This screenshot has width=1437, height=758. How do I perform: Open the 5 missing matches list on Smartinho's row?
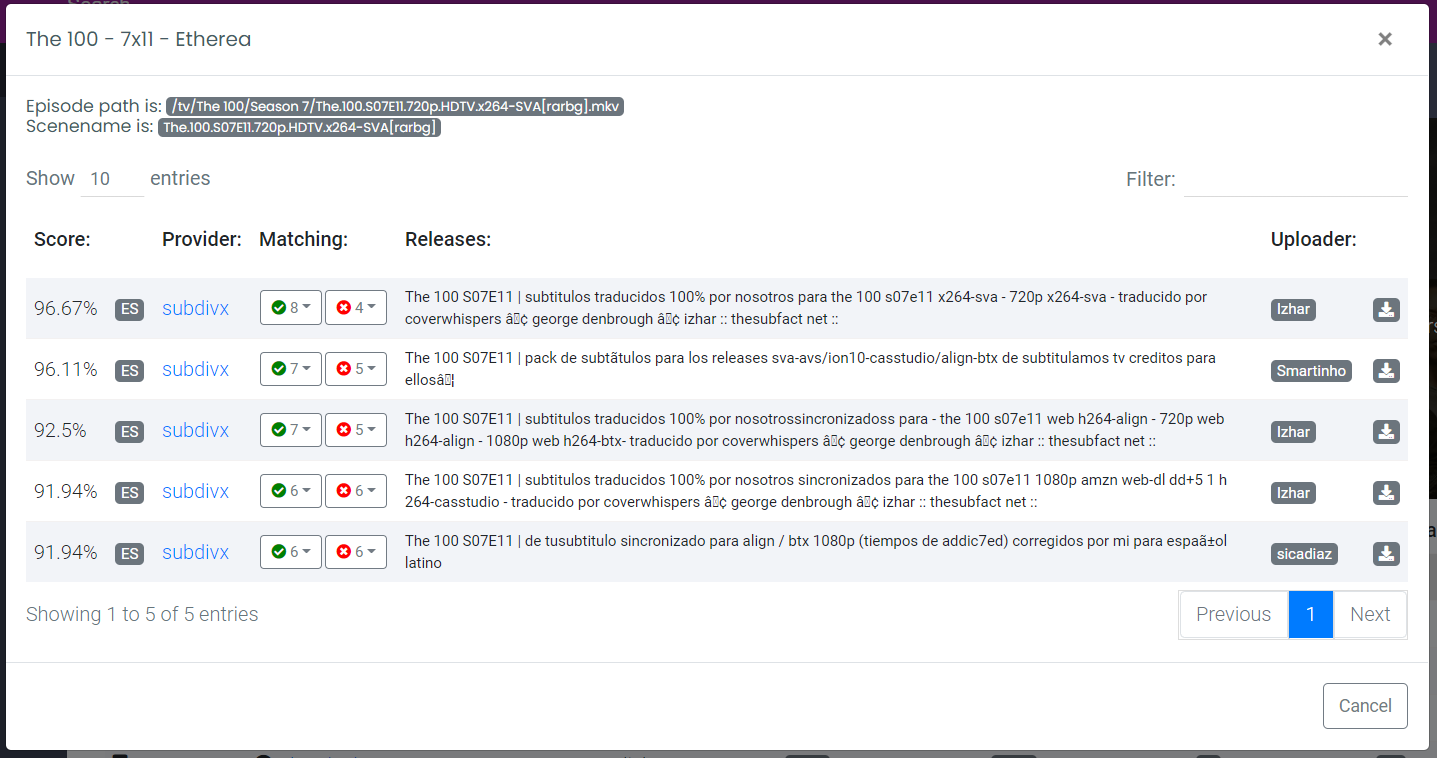coord(356,368)
